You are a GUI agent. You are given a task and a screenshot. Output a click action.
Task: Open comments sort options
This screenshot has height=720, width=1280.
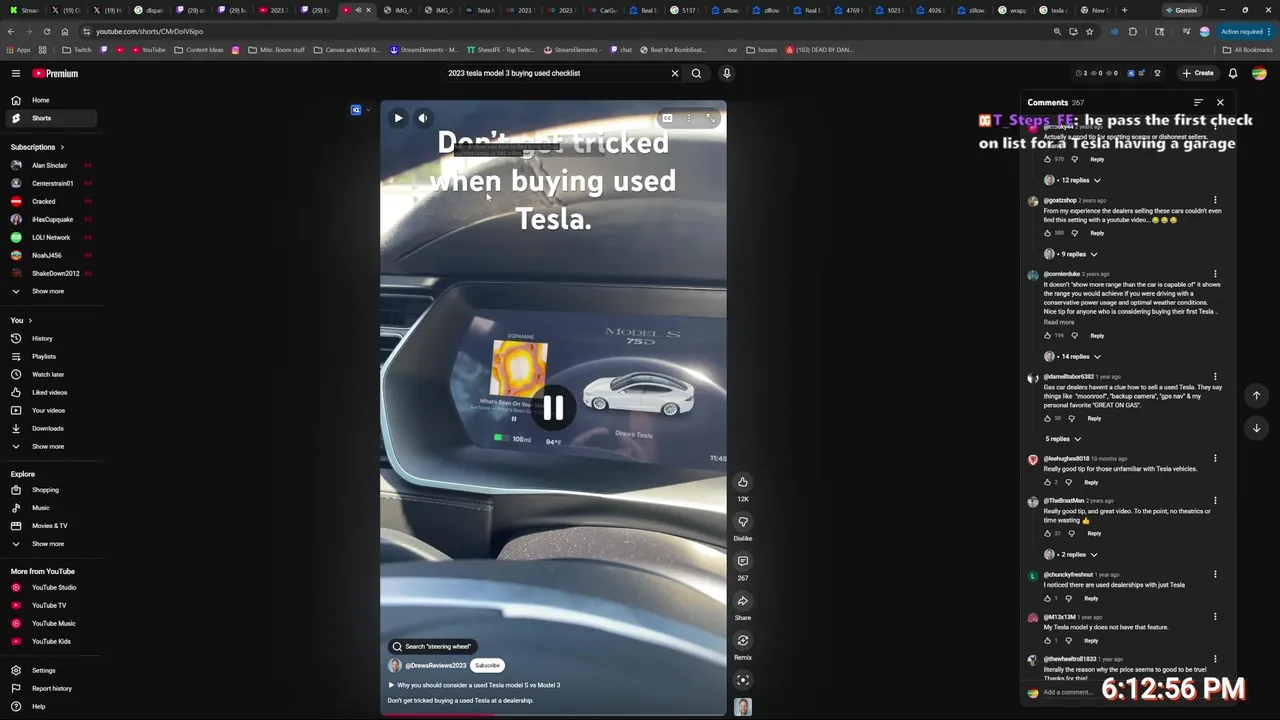point(1198,102)
